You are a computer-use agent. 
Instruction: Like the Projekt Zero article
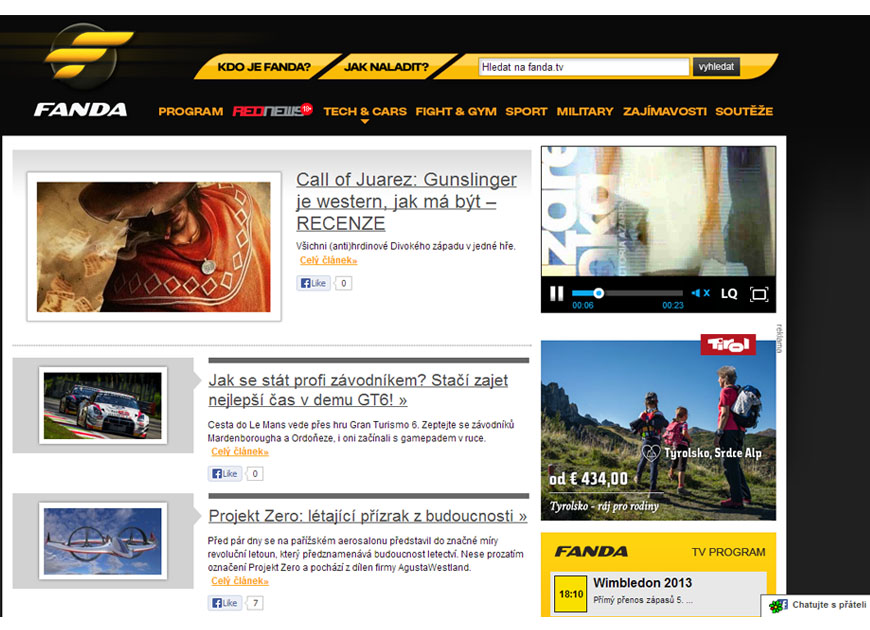click(225, 603)
